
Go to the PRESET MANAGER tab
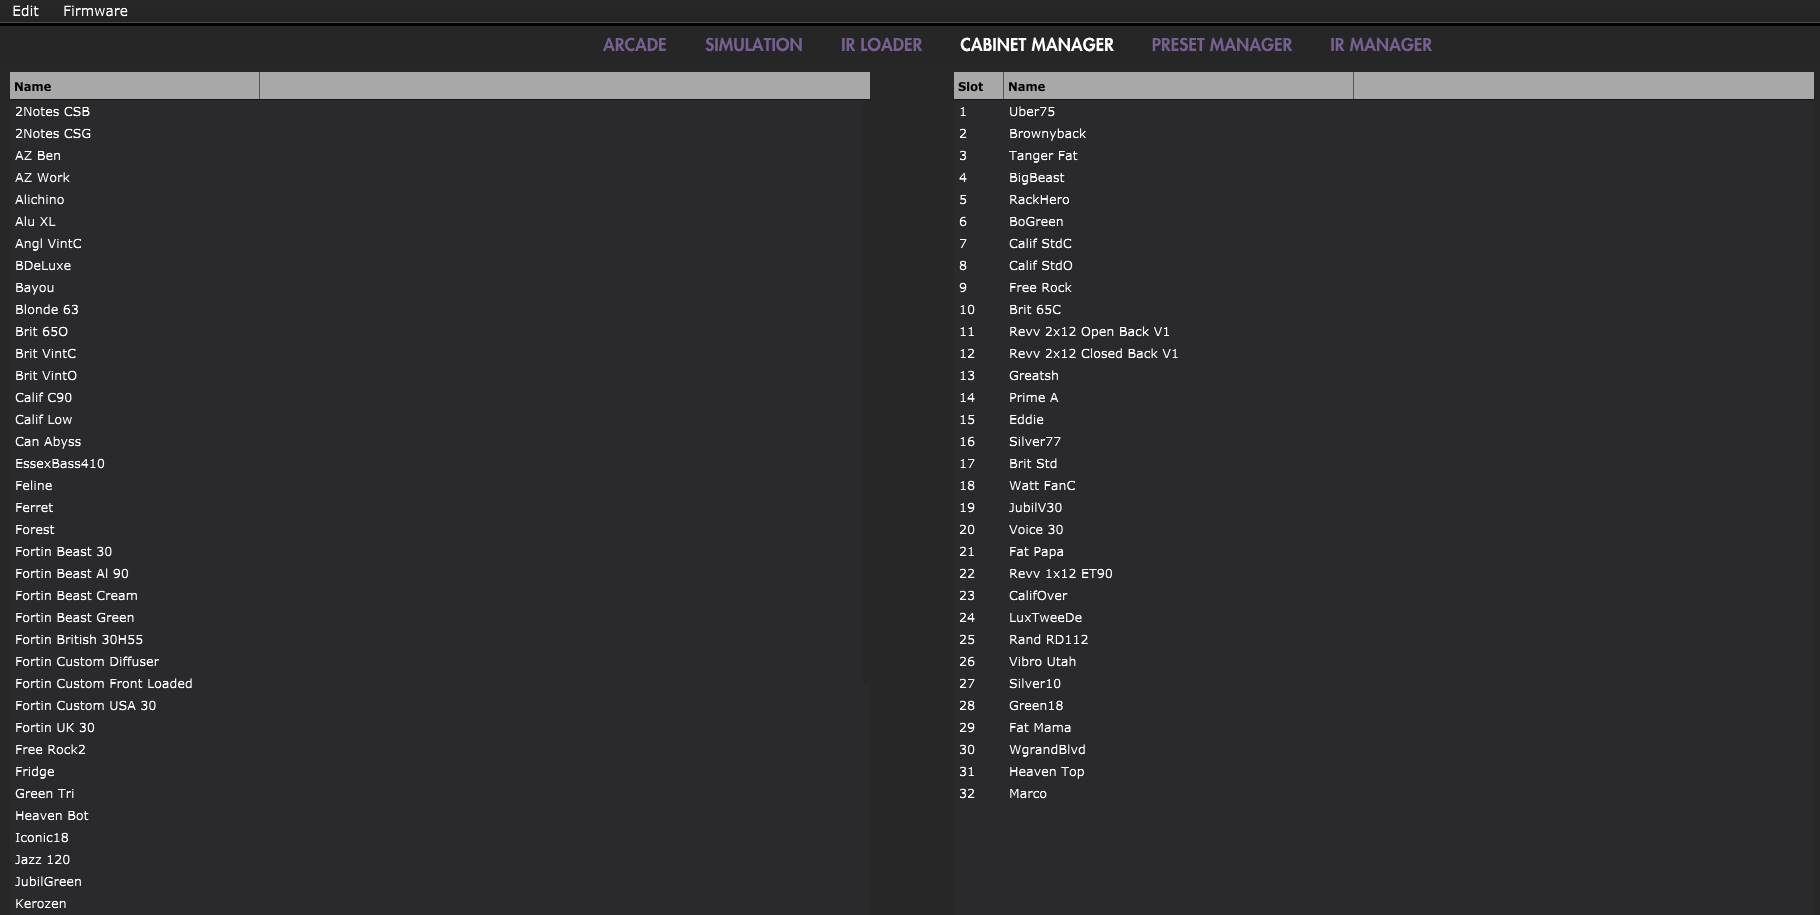click(1221, 45)
